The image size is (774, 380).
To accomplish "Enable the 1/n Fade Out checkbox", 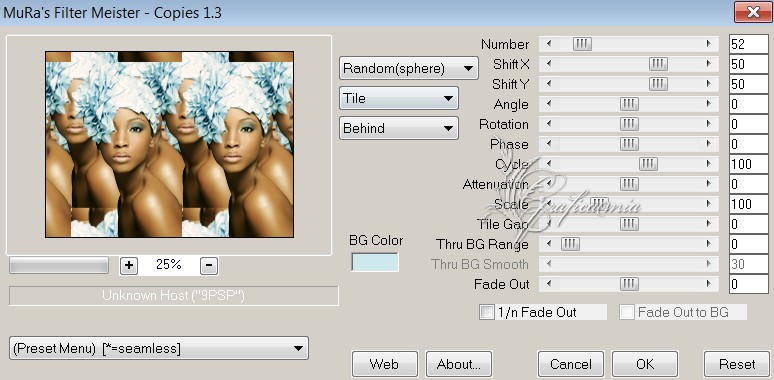I will point(487,312).
